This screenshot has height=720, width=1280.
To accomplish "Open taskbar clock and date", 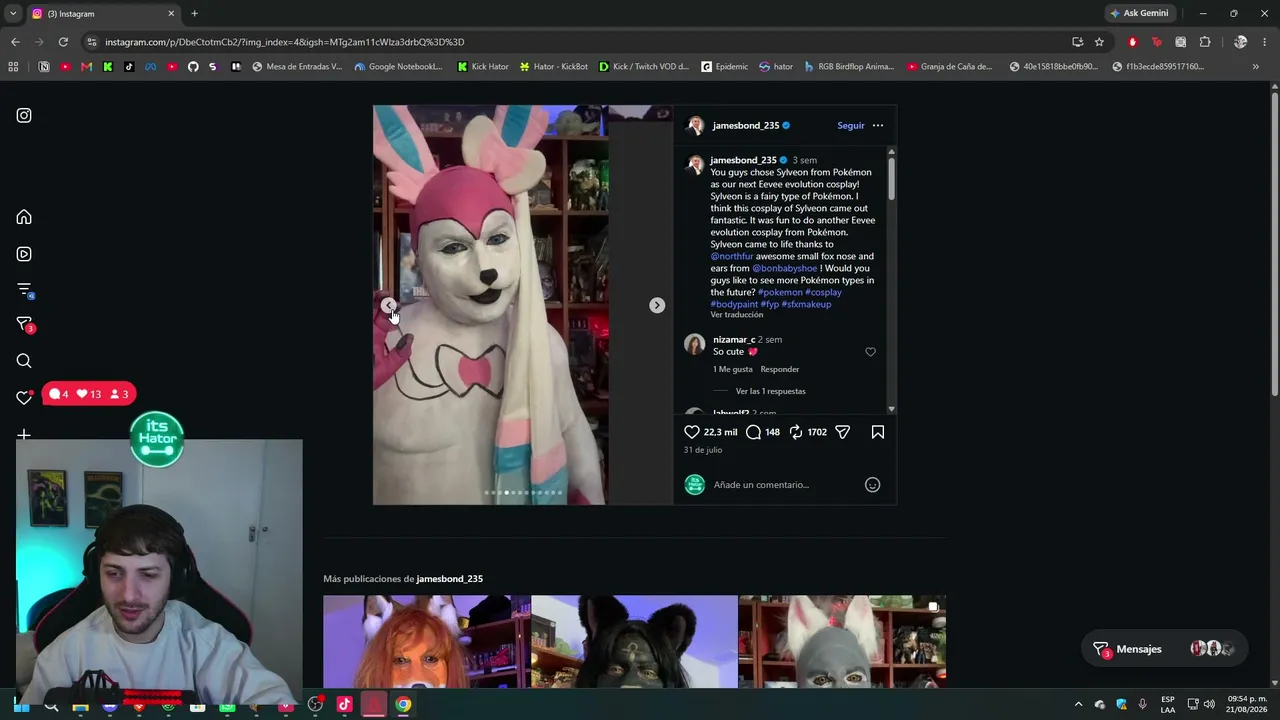I will 1247,705.
